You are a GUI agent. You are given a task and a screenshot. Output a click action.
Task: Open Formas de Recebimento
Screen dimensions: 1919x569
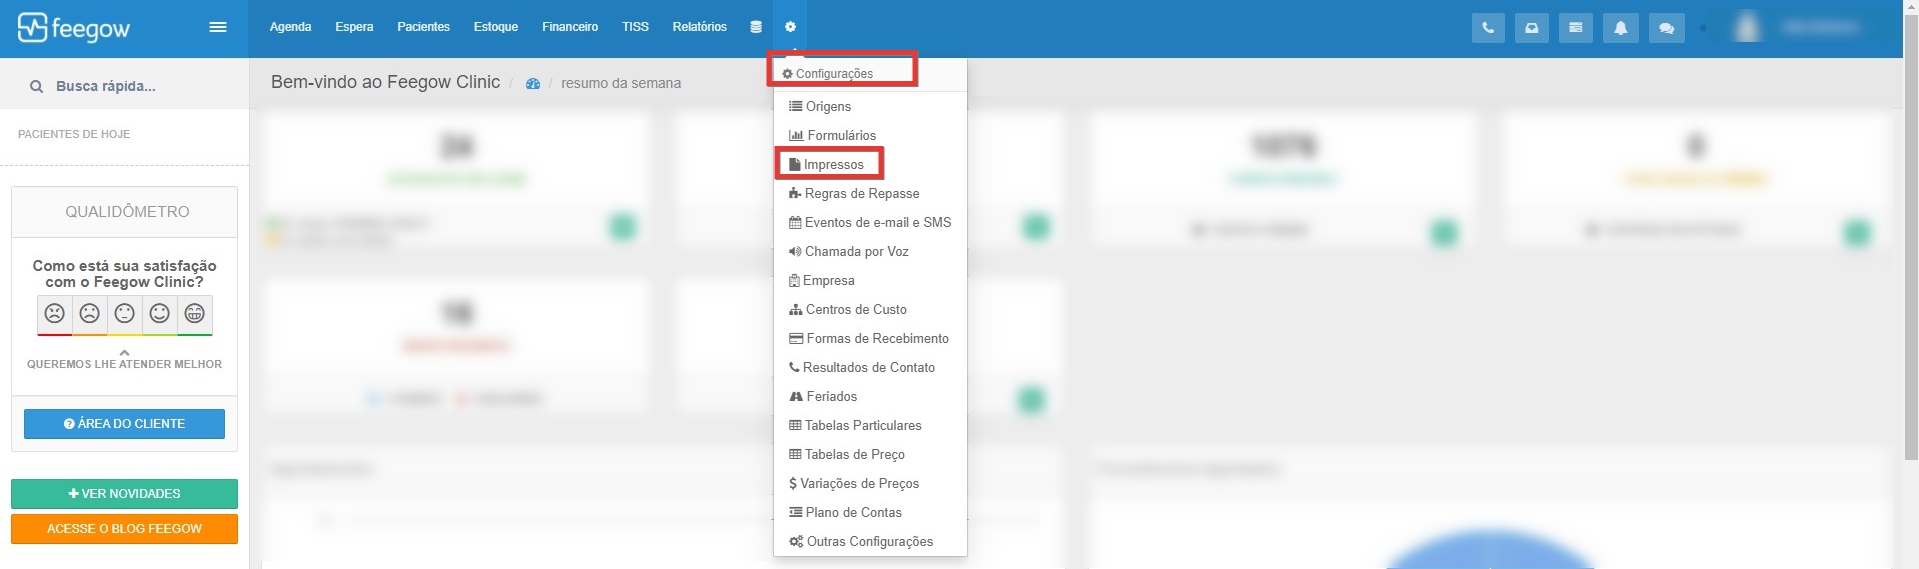[x=870, y=338]
